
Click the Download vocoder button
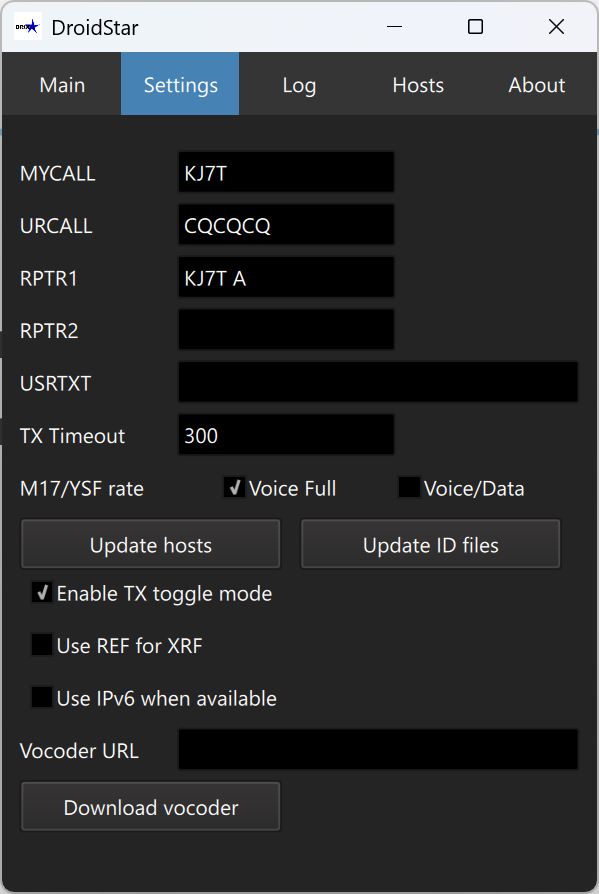(x=149, y=806)
